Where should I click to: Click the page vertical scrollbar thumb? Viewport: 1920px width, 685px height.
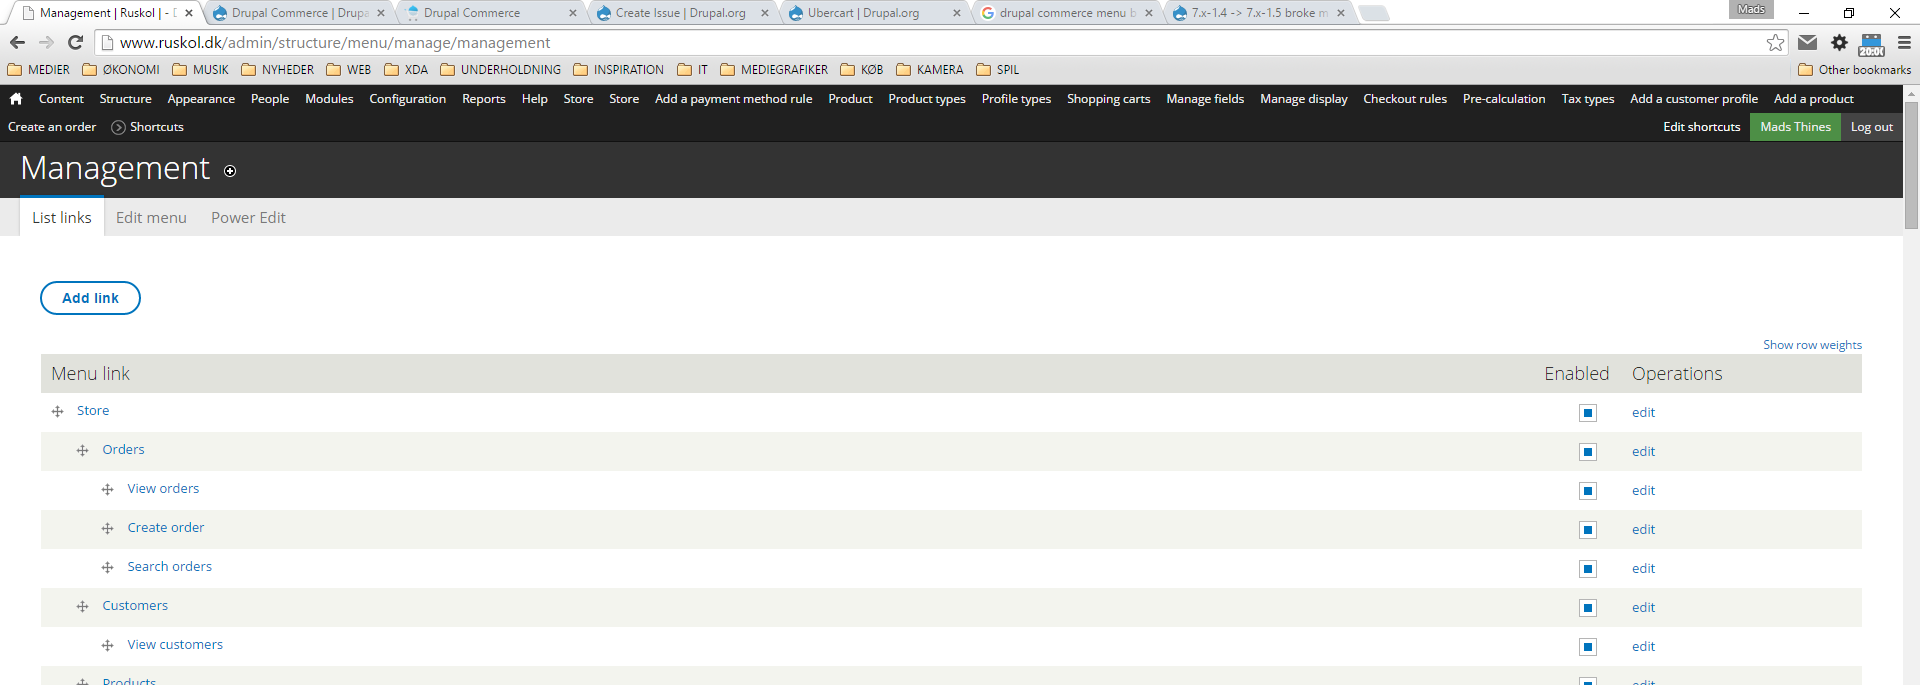(1911, 165)
